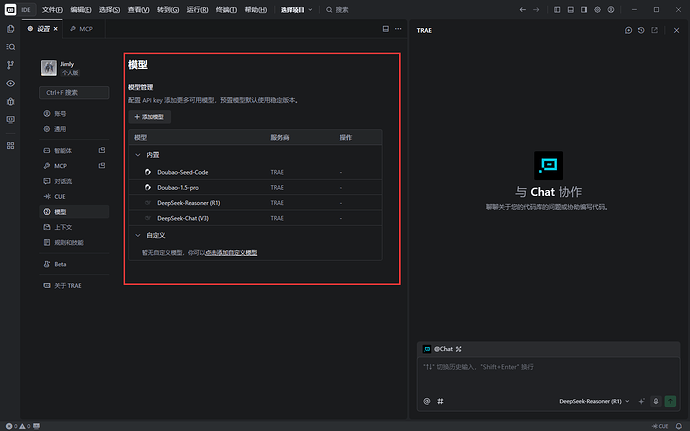Viewport: 690px width, 431px height.
Task: Activate the microphone voice input button
Action: point(656,401)
